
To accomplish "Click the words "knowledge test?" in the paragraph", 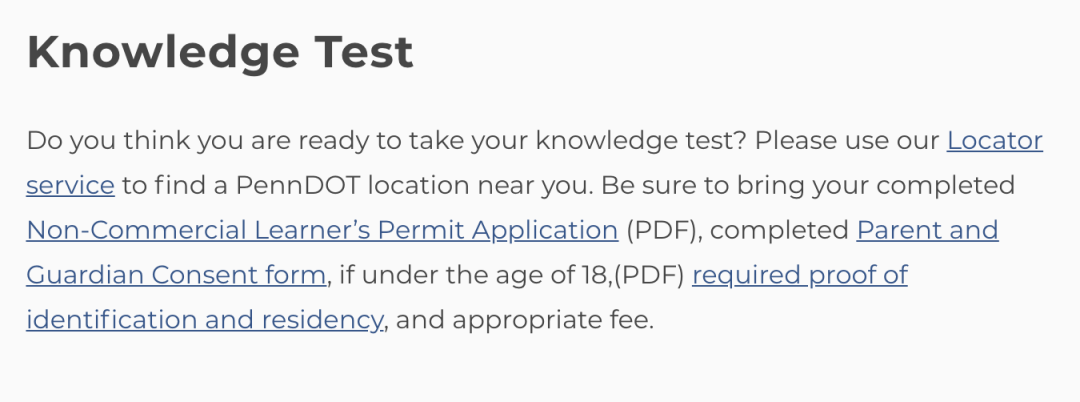I will (641, 141).
